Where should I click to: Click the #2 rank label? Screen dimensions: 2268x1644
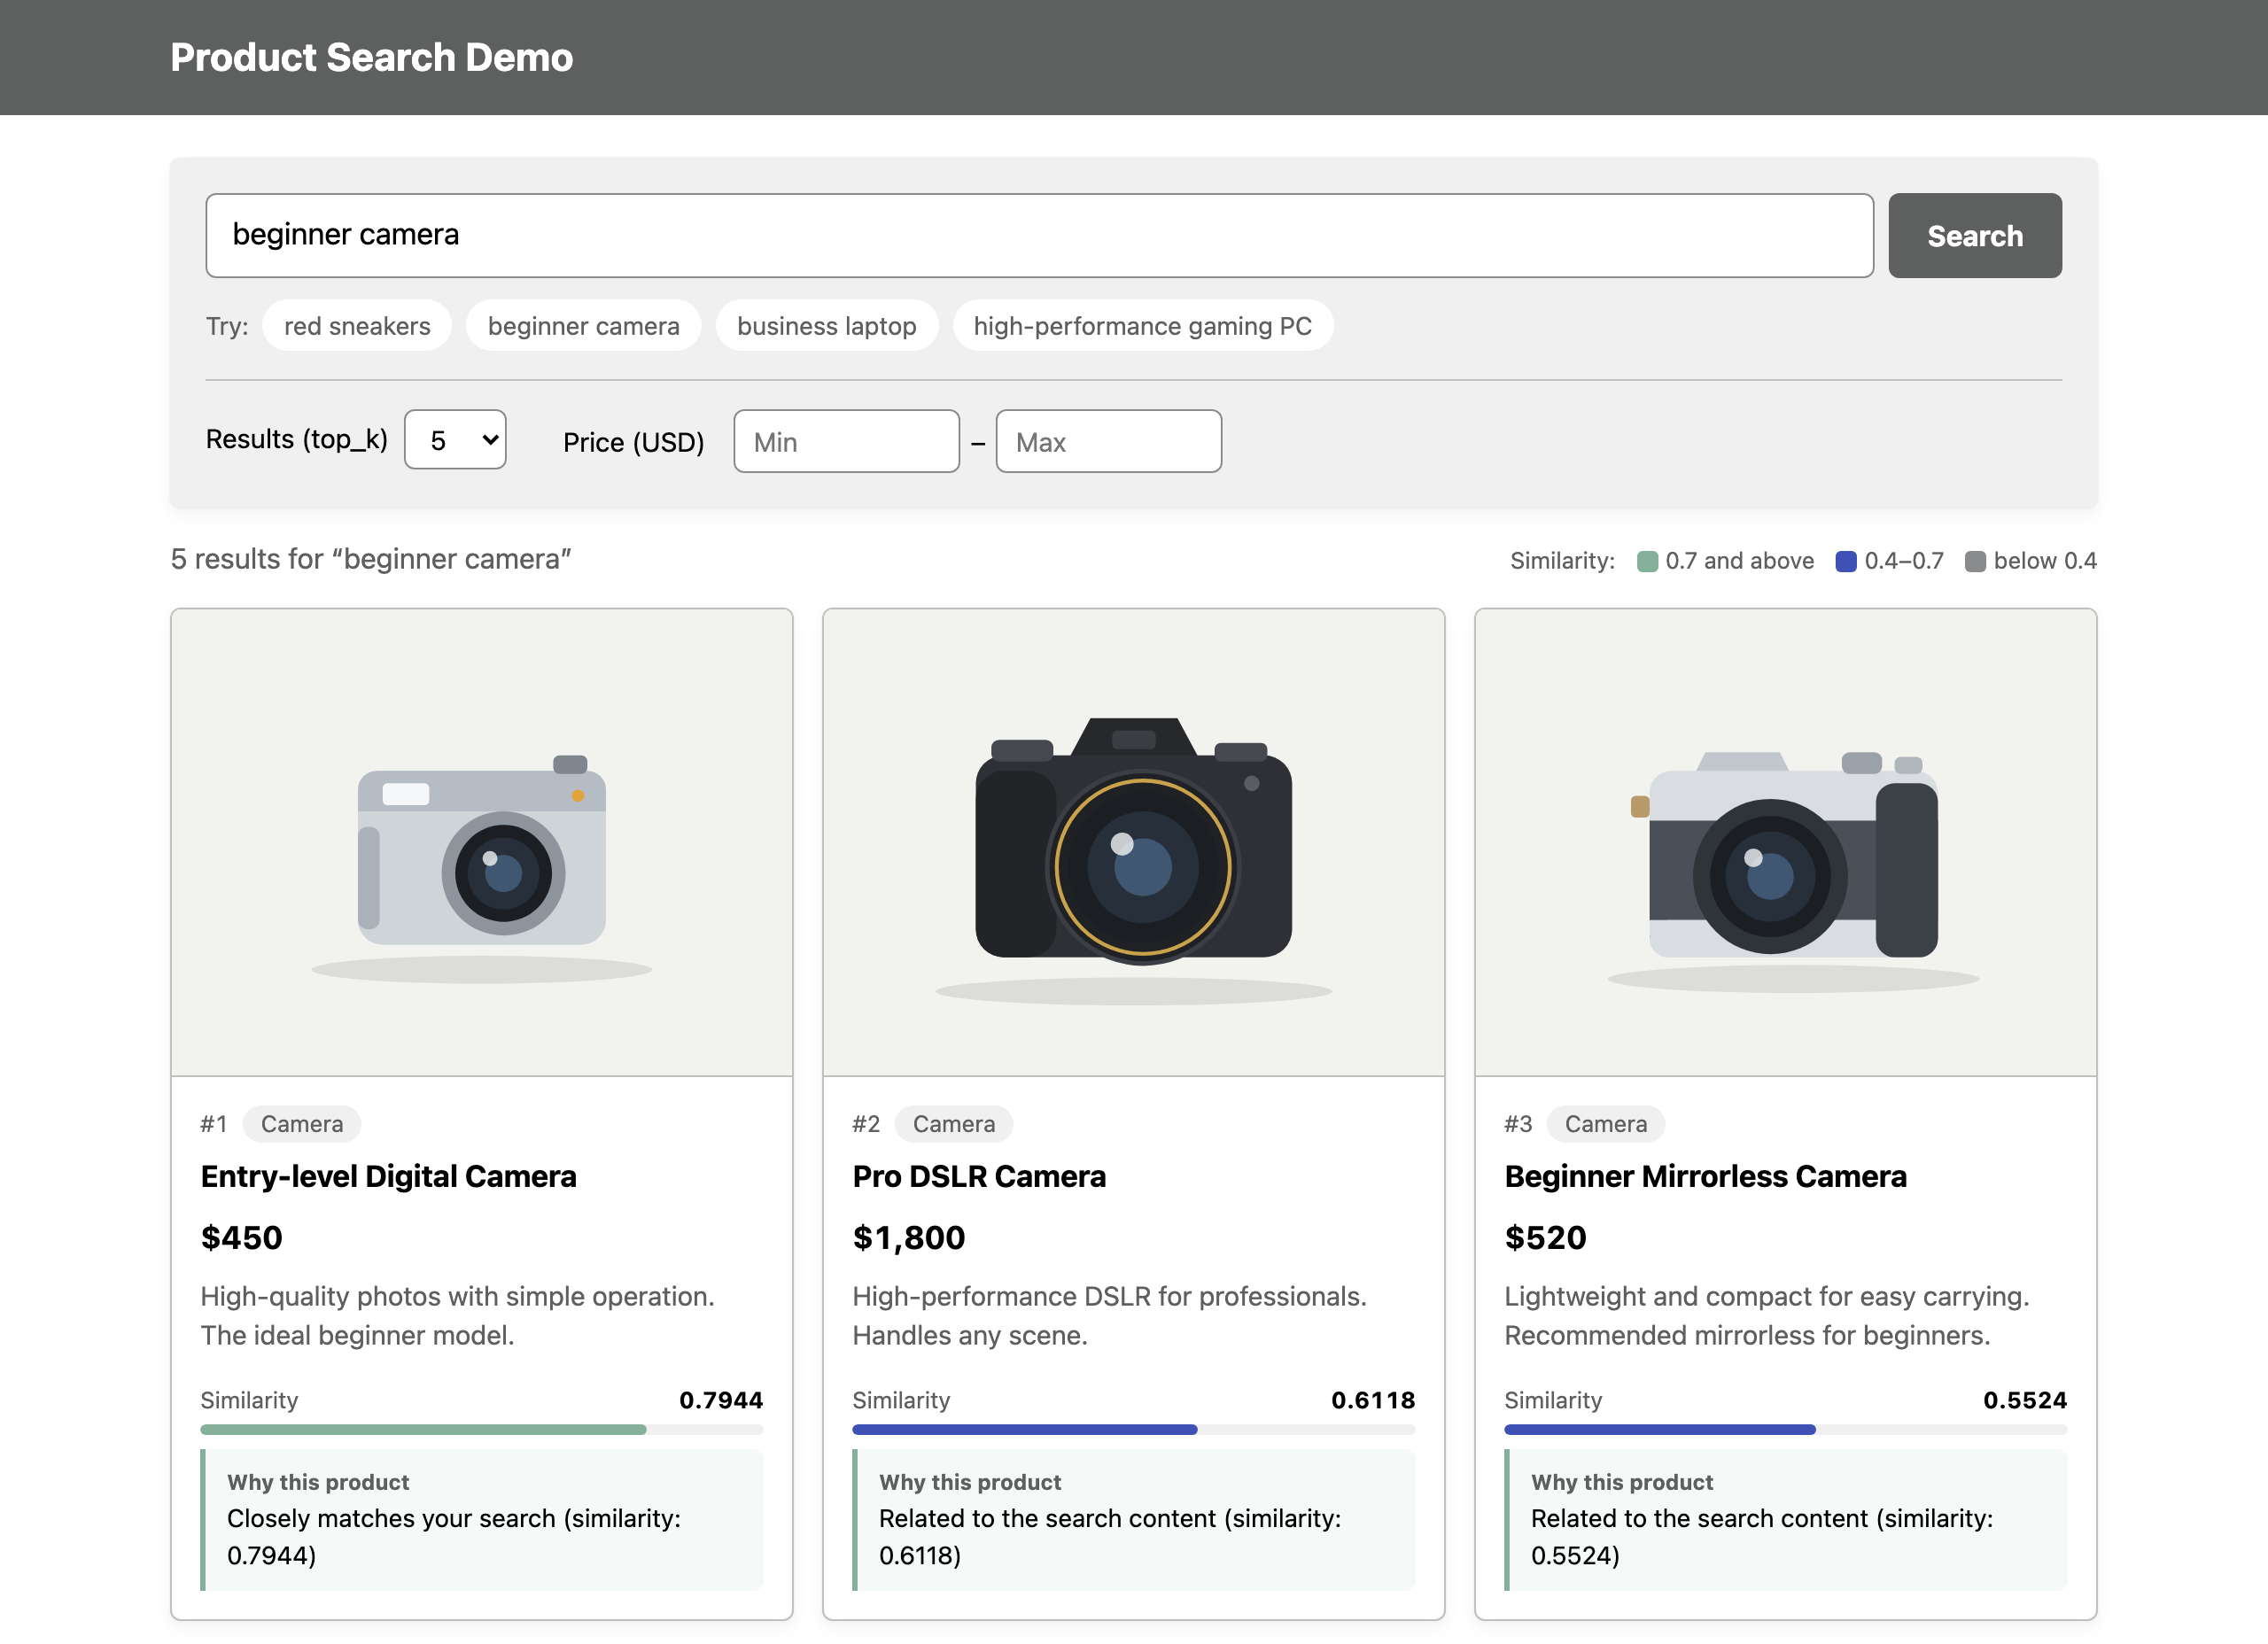coord(866,1124)
